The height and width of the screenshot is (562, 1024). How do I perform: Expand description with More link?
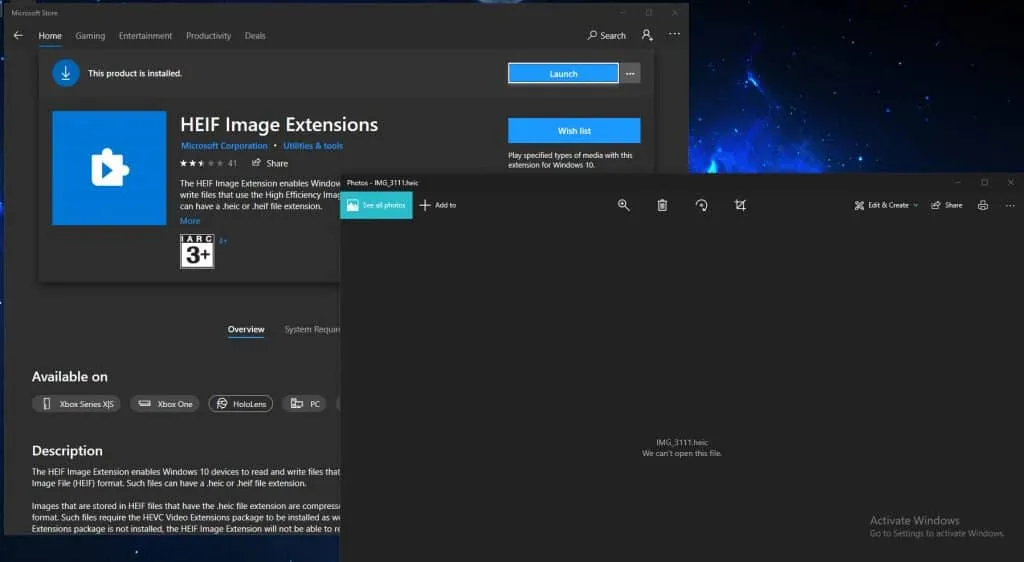tap(190, 221)
